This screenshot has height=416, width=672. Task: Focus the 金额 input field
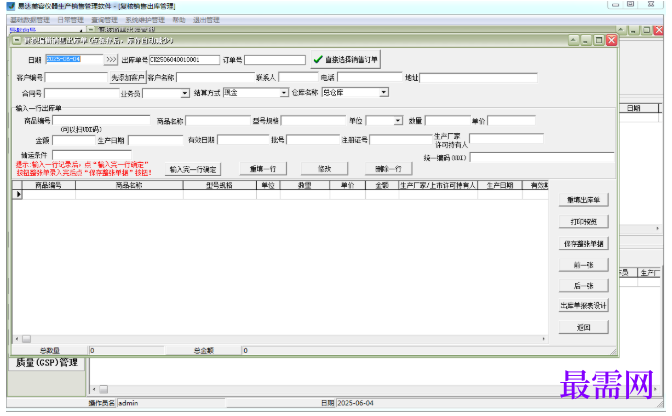click(x=74, y=140)
